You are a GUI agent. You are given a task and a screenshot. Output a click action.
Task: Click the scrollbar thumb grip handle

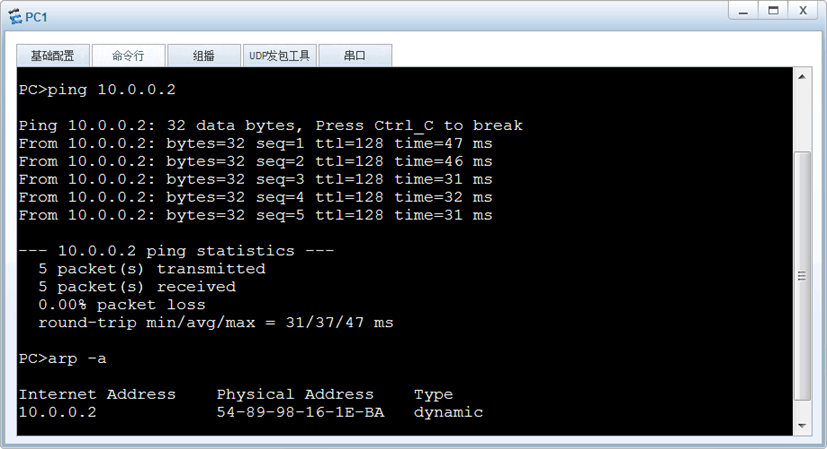pyautogui.click(x=802, y=276)
